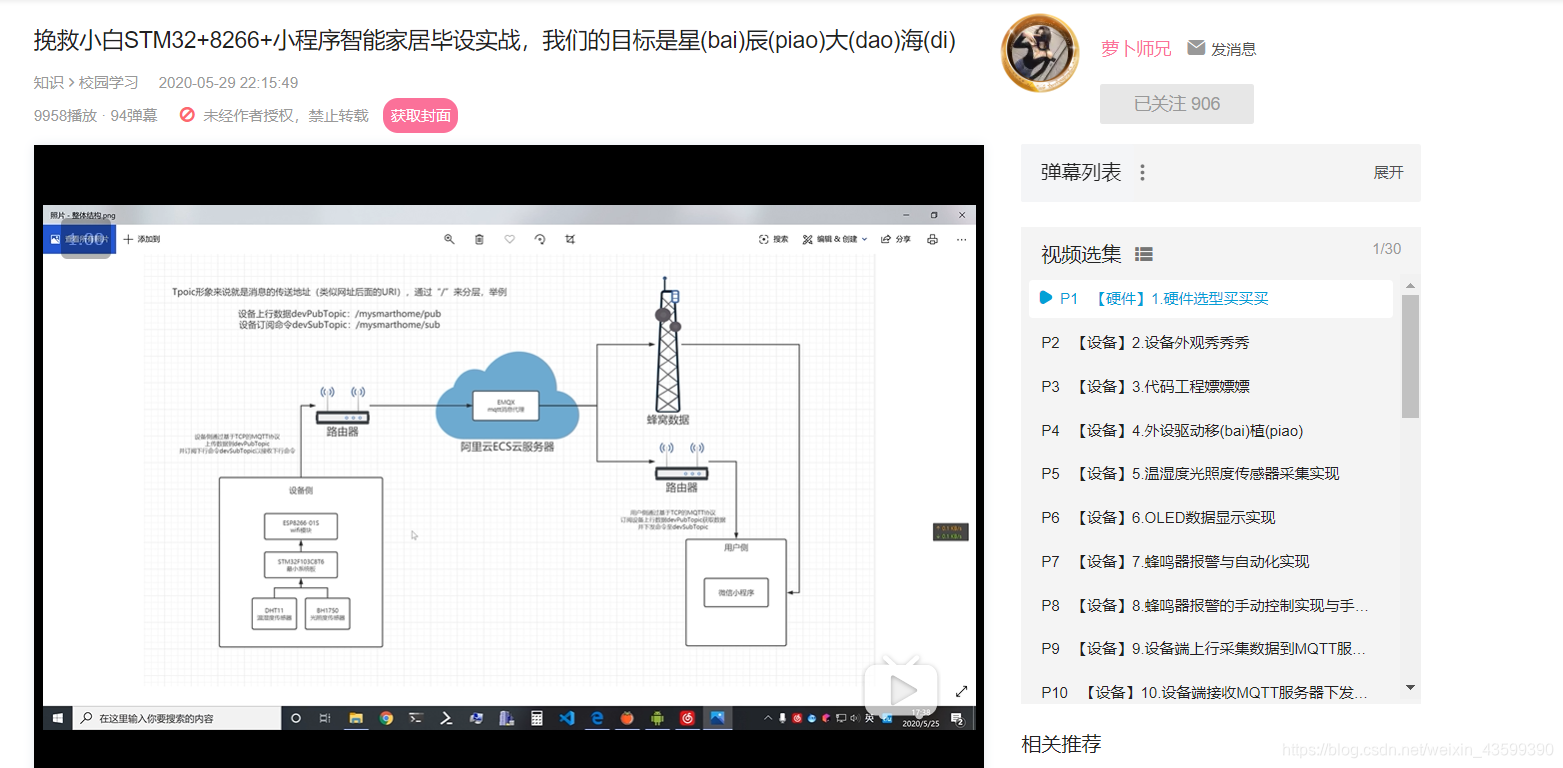Select the crop tool in the Photos toolbar

[571, 239]
